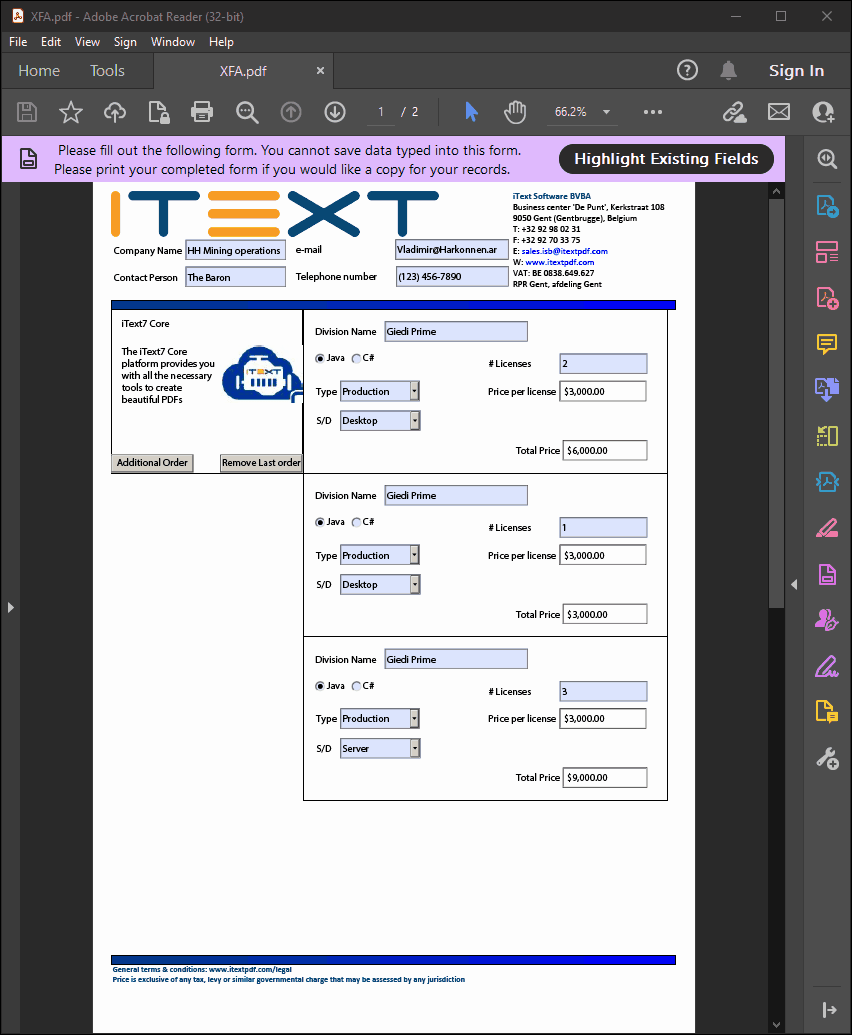This screenshot has width=852, height=1035.
Task: Select Java in the bottom order section
Action: (322, 685)
